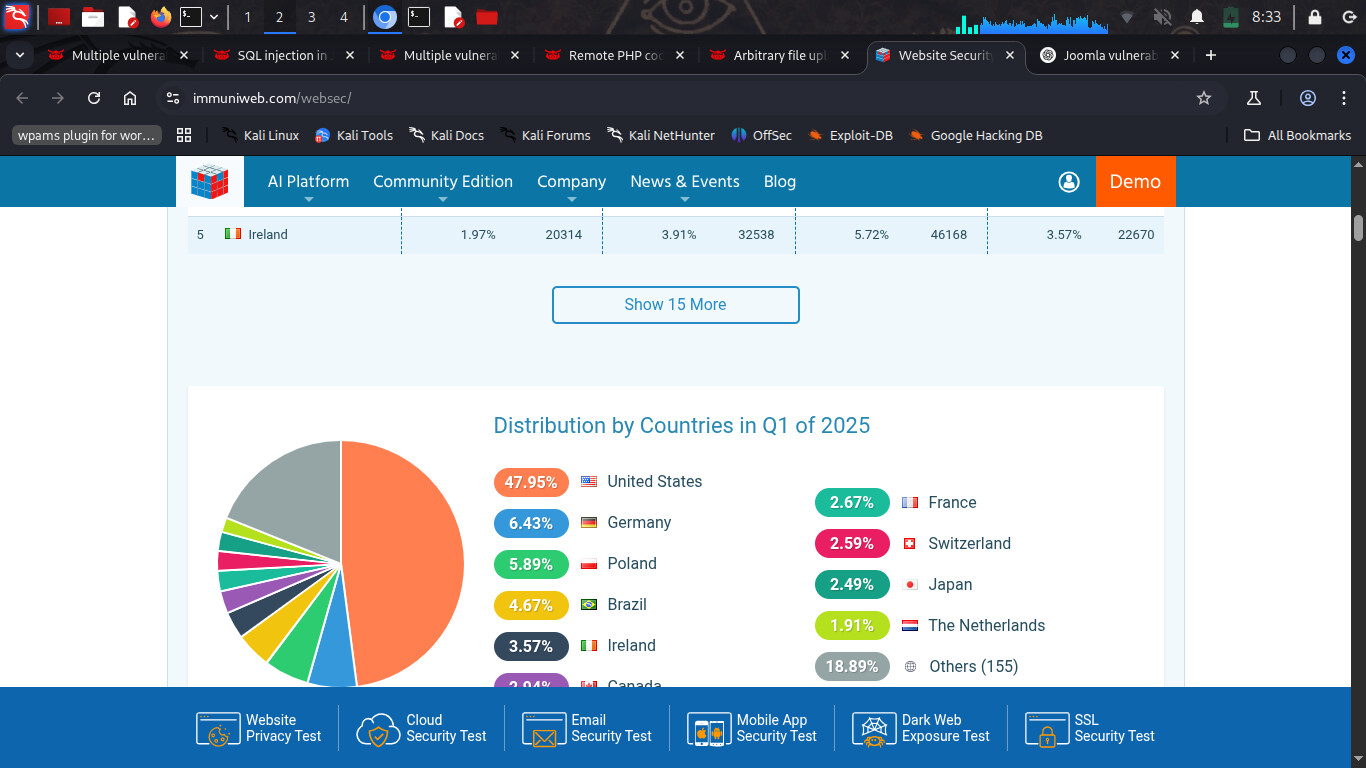This screenshot has height=768, width=1366.
Task: Open the Chromium browser taskbar icon
Action: coord(385,17)
